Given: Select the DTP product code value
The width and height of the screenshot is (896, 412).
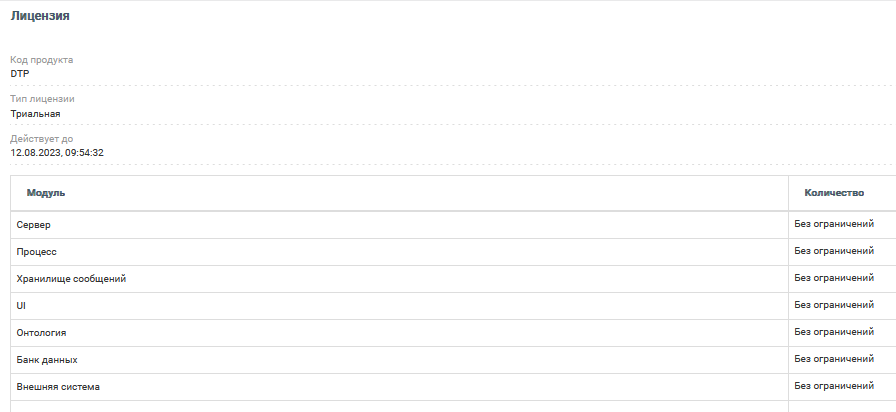Looking at the screenshot, I should tap(20, 74).
